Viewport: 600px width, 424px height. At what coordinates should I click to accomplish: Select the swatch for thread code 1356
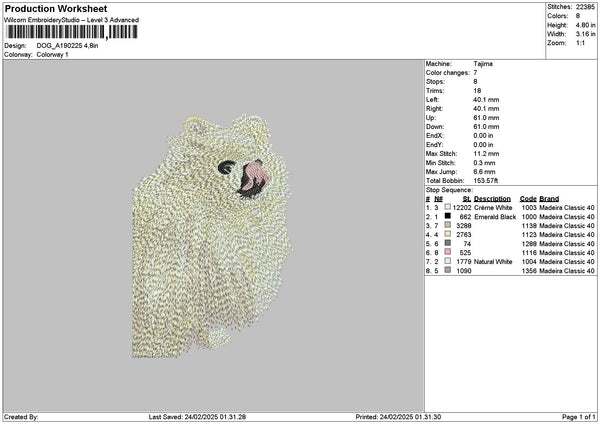(447, 270)
